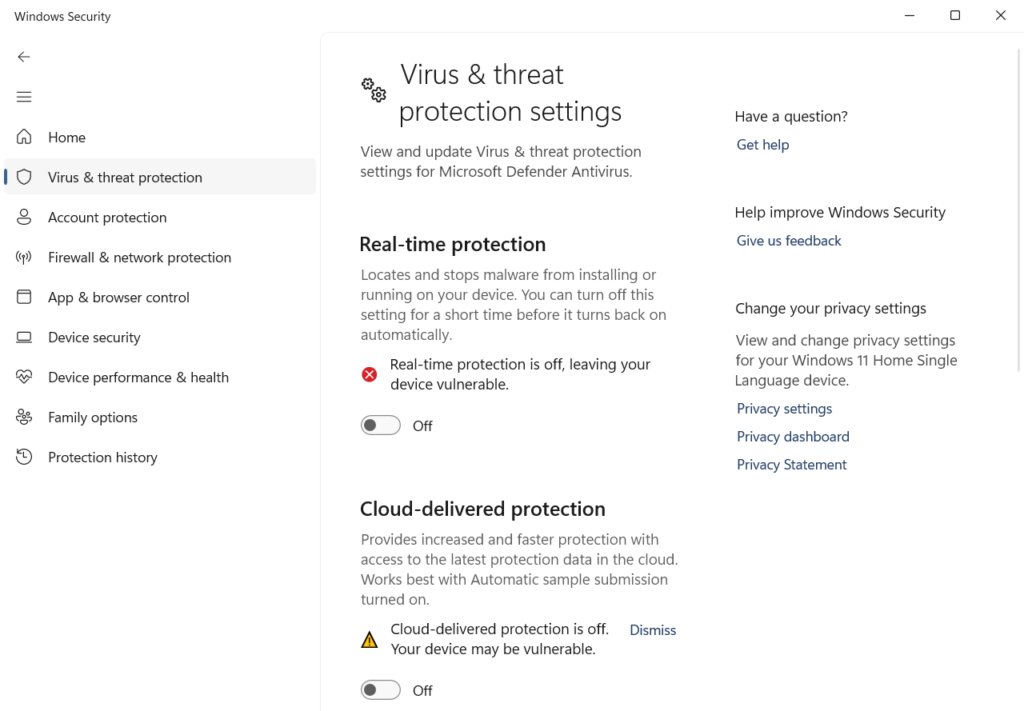Viewport: 1024px width, 711px height.
Task: Open the Privacy Statement
Action: click(791, 464)
